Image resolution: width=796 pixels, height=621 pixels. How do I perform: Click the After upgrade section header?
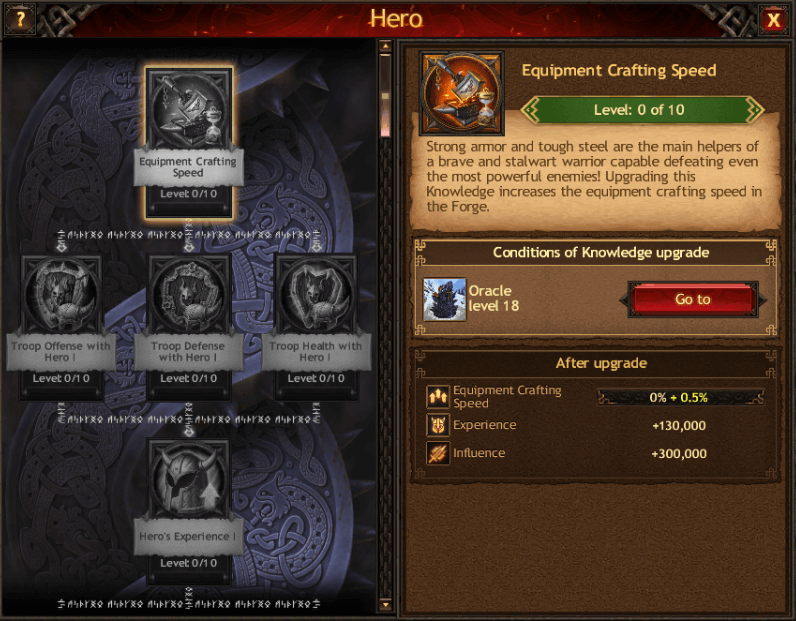(601, 363)
